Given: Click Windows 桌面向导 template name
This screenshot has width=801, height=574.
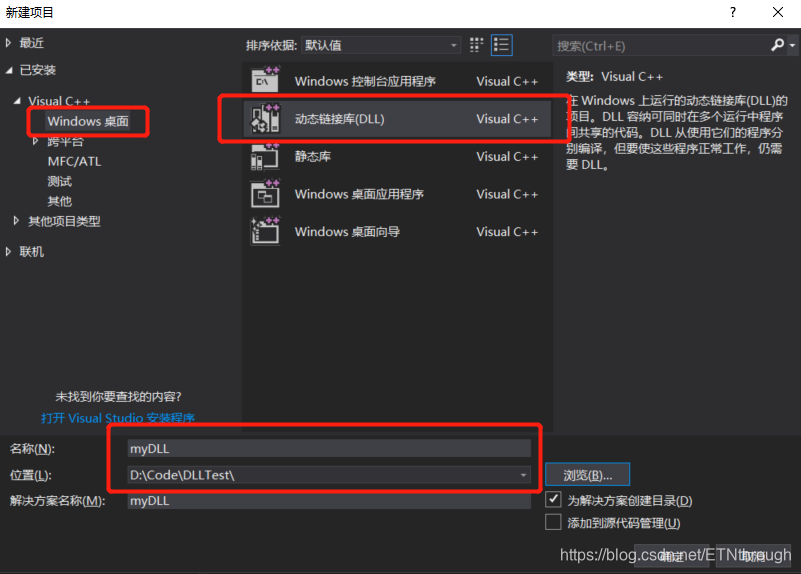Looking at the screenshot, I should pos(347,232).
